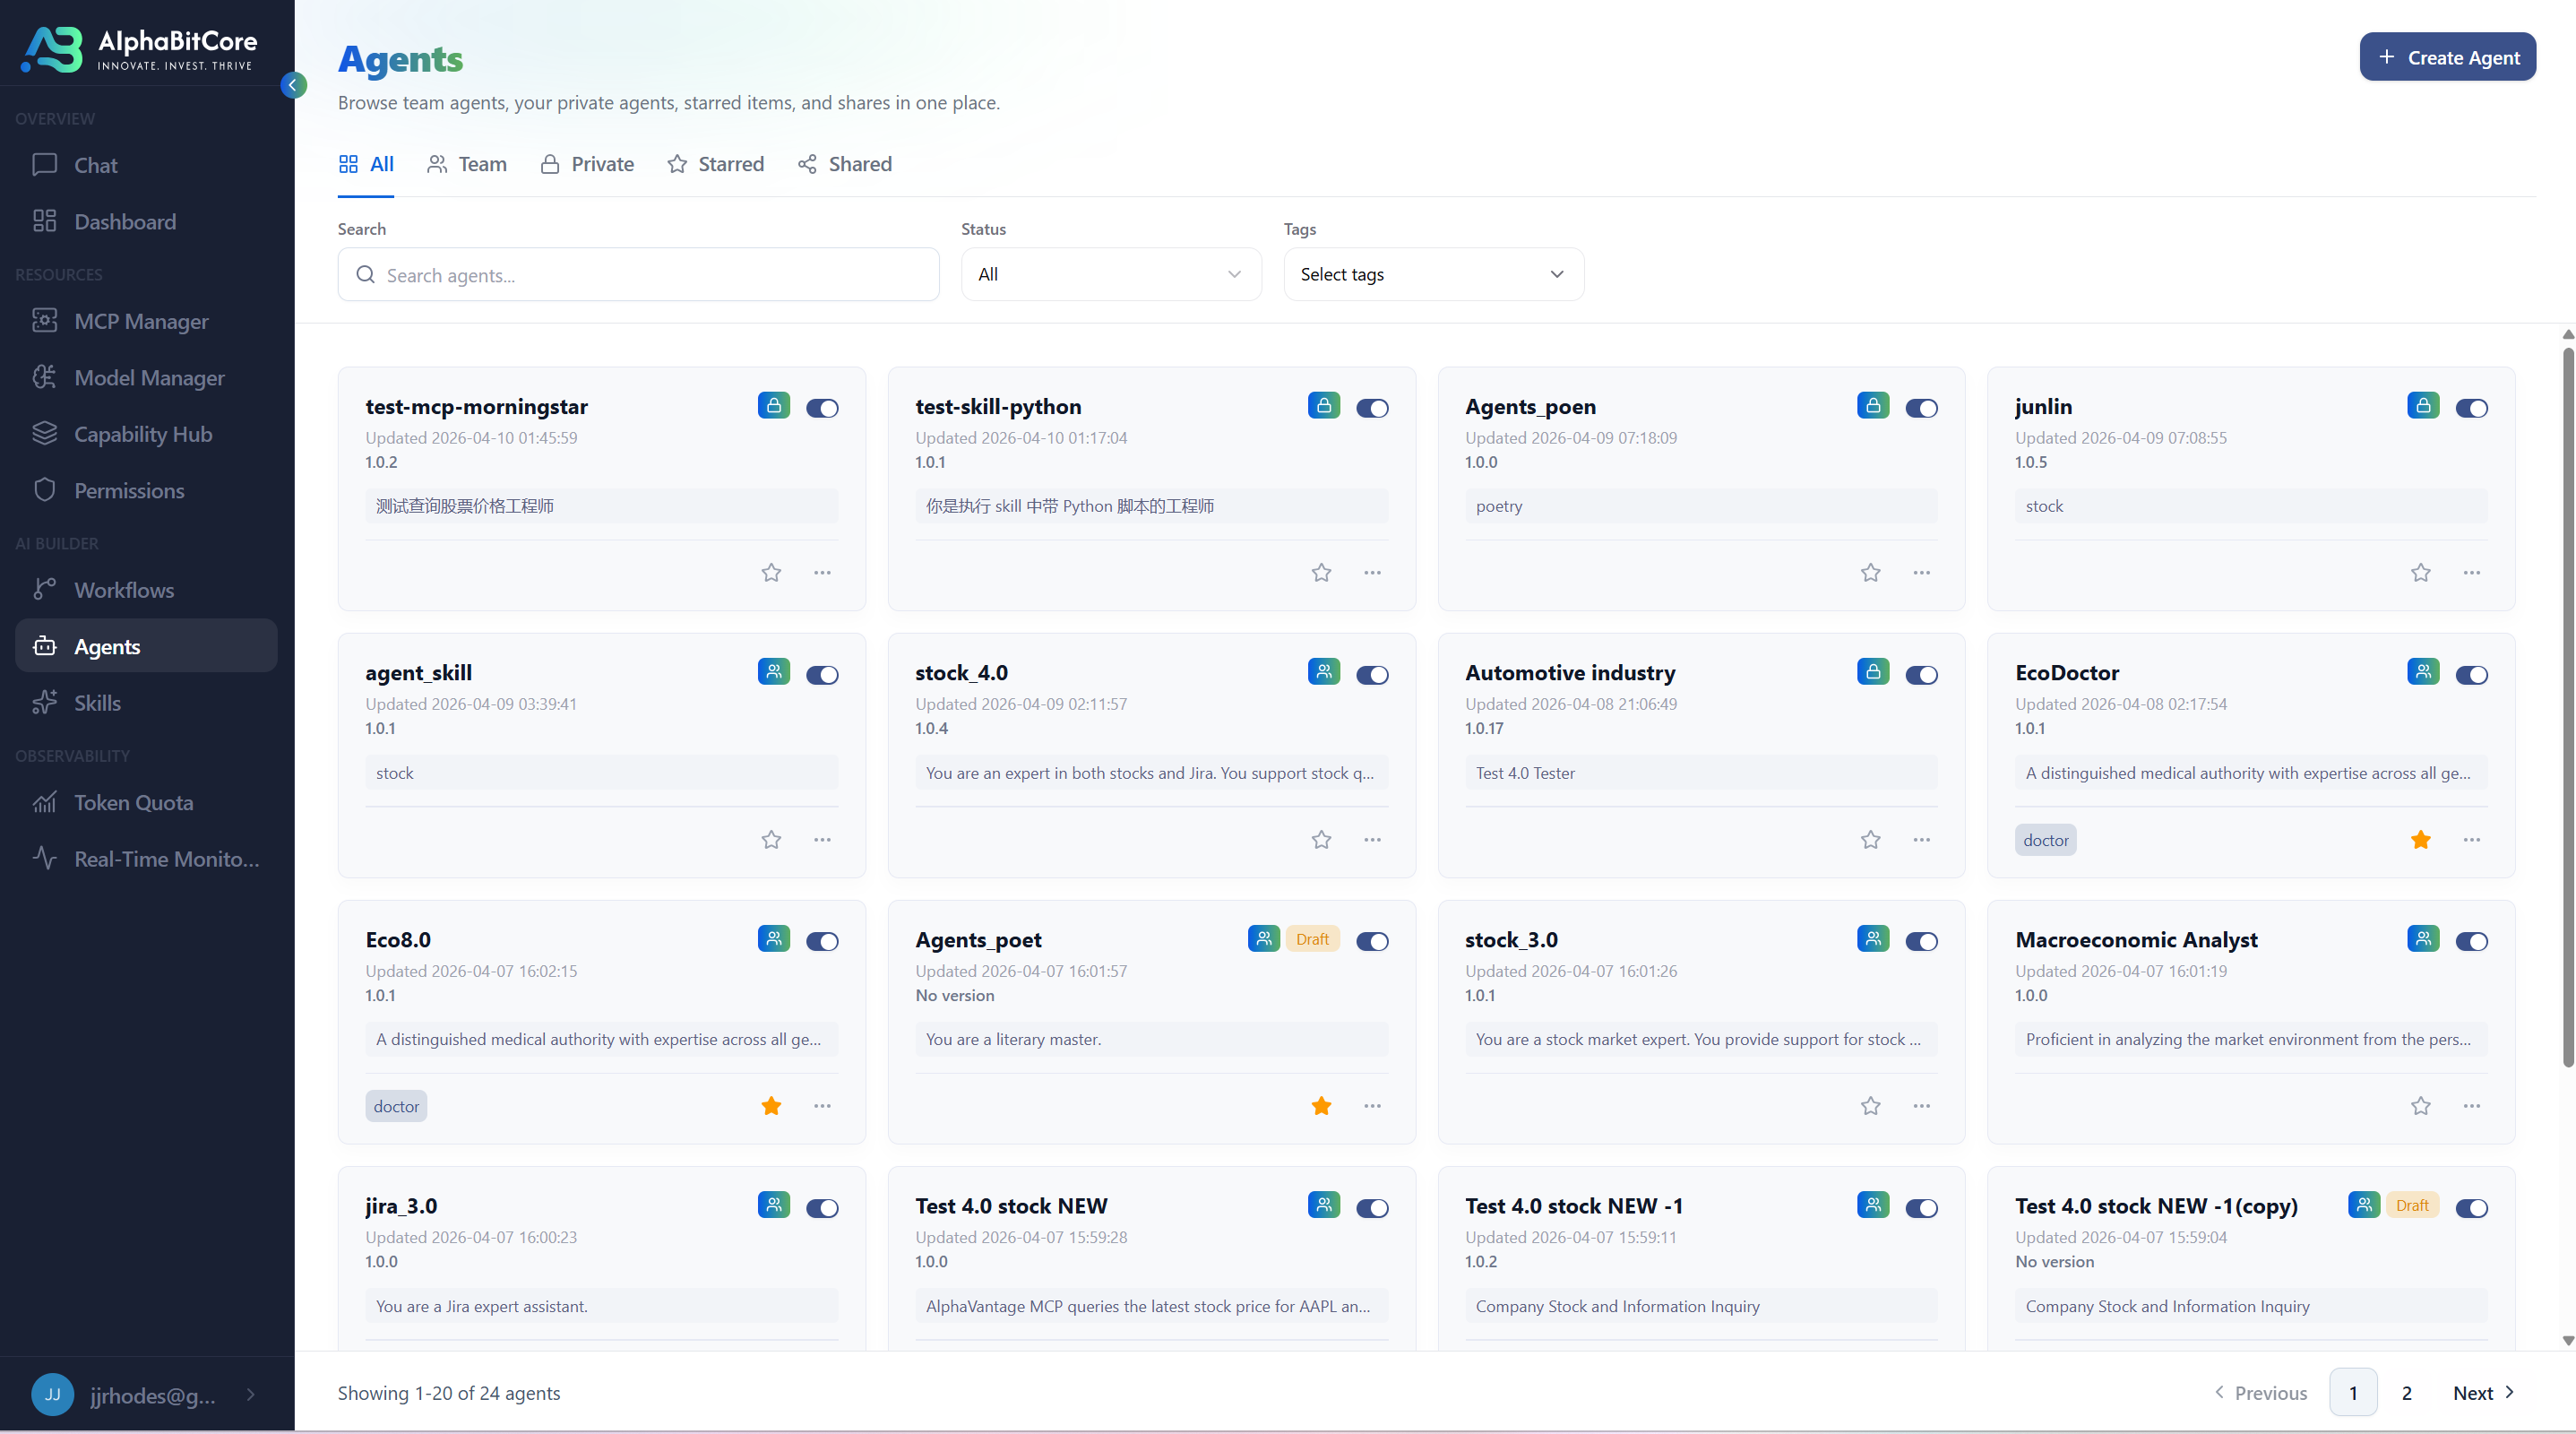Open Capability Hub in sidebar
The width and height of the screenshot is (2576, 1434).
142,434
